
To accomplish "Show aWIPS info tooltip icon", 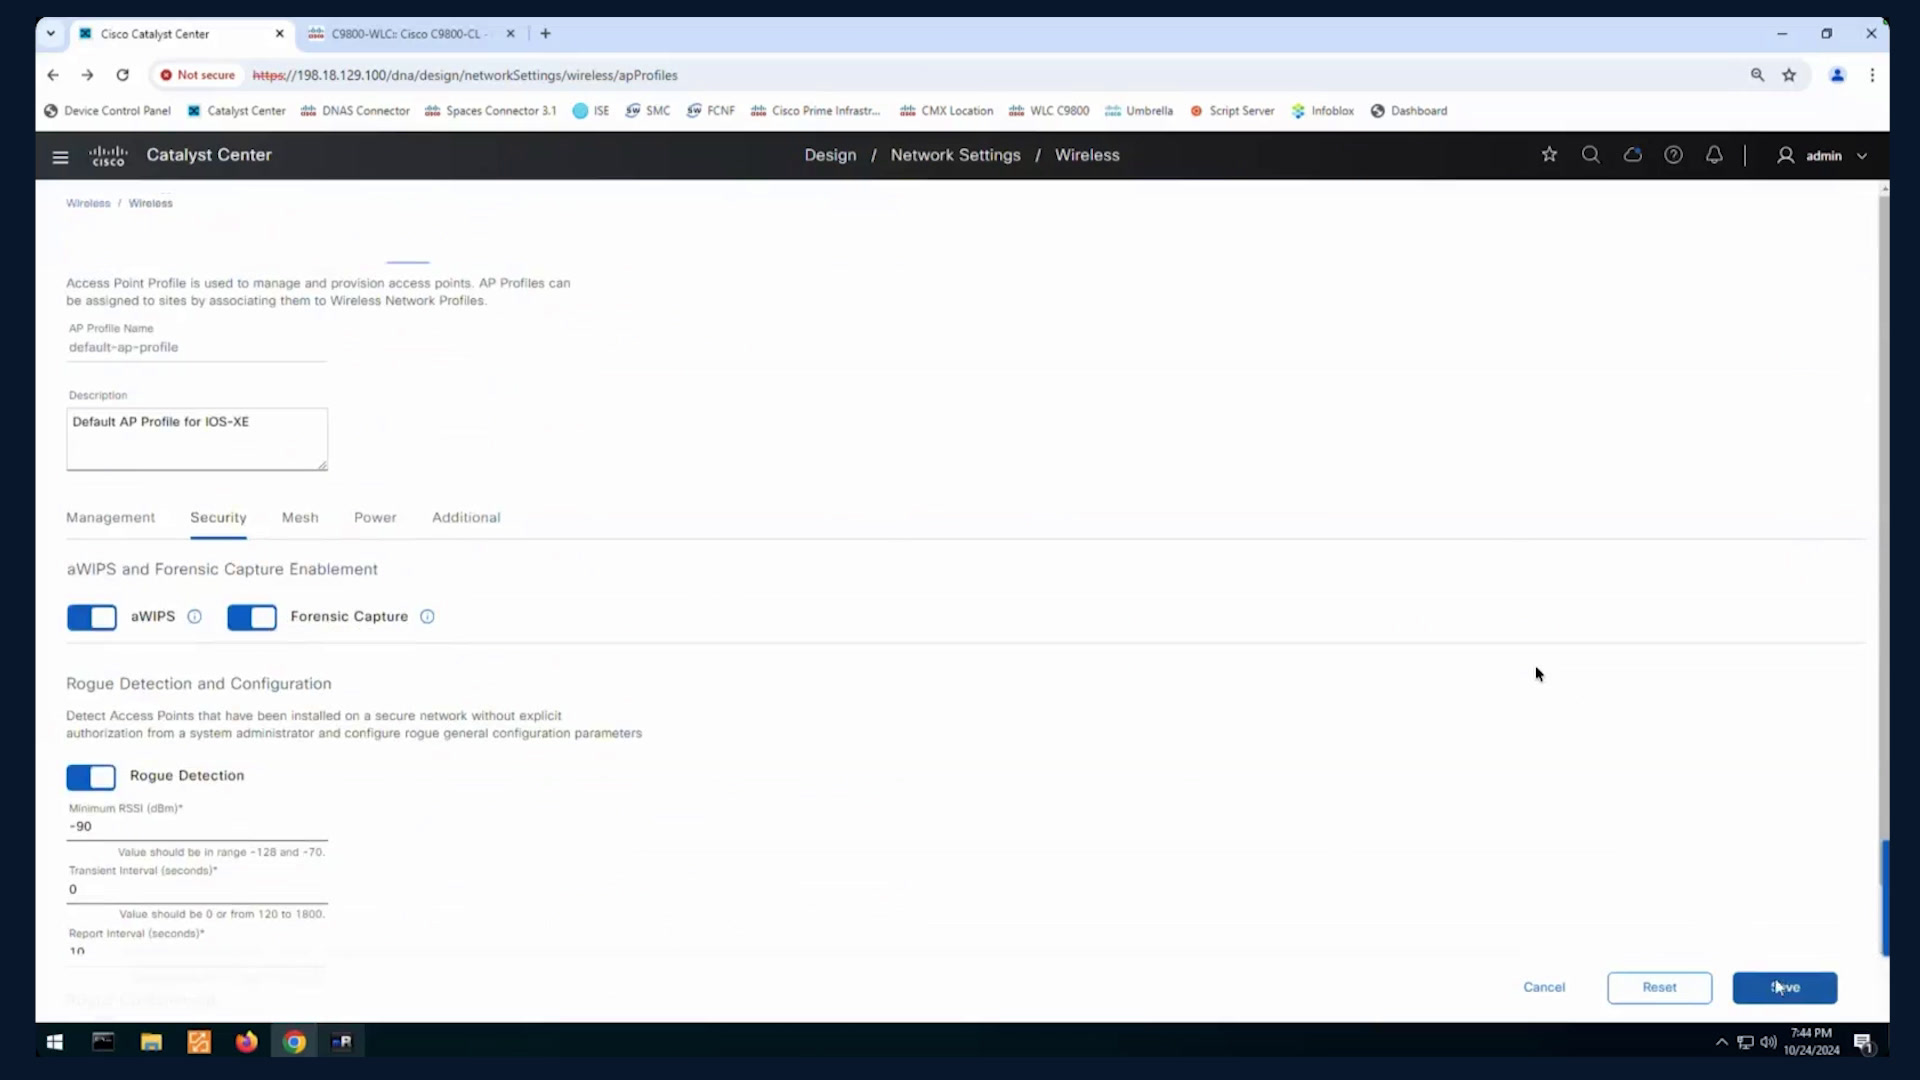I will (194, 617).
